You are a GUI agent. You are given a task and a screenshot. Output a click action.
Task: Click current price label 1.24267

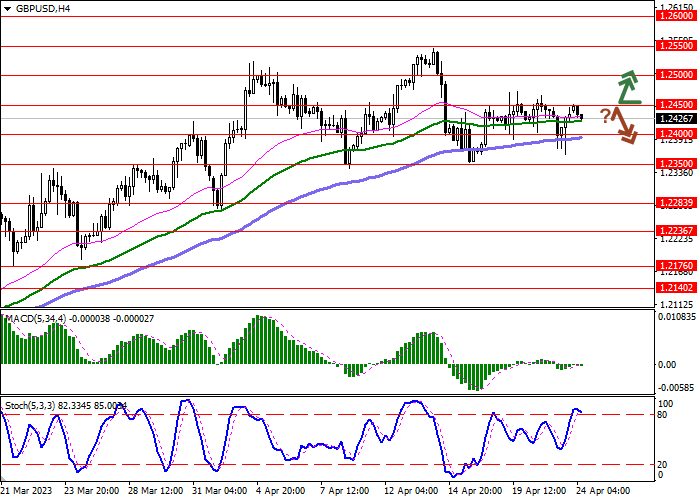[x=676, y=118]
